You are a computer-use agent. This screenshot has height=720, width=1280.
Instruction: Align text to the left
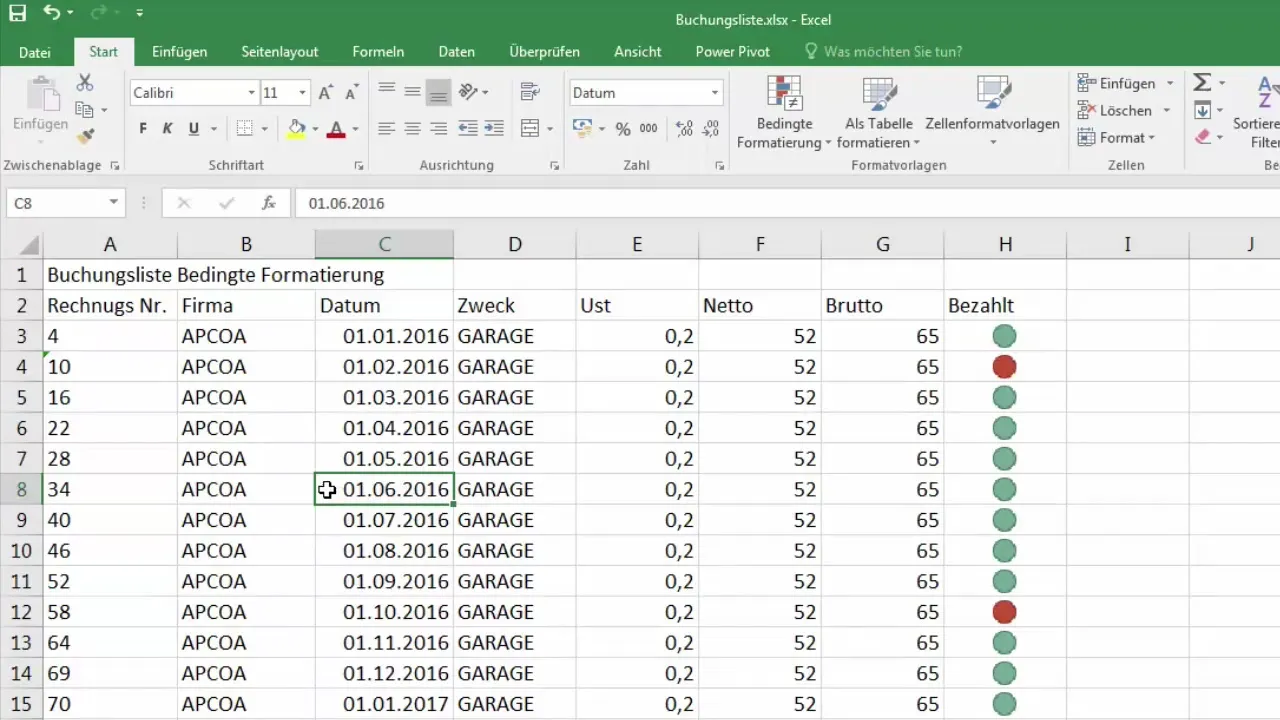click(x=385, y=129)
